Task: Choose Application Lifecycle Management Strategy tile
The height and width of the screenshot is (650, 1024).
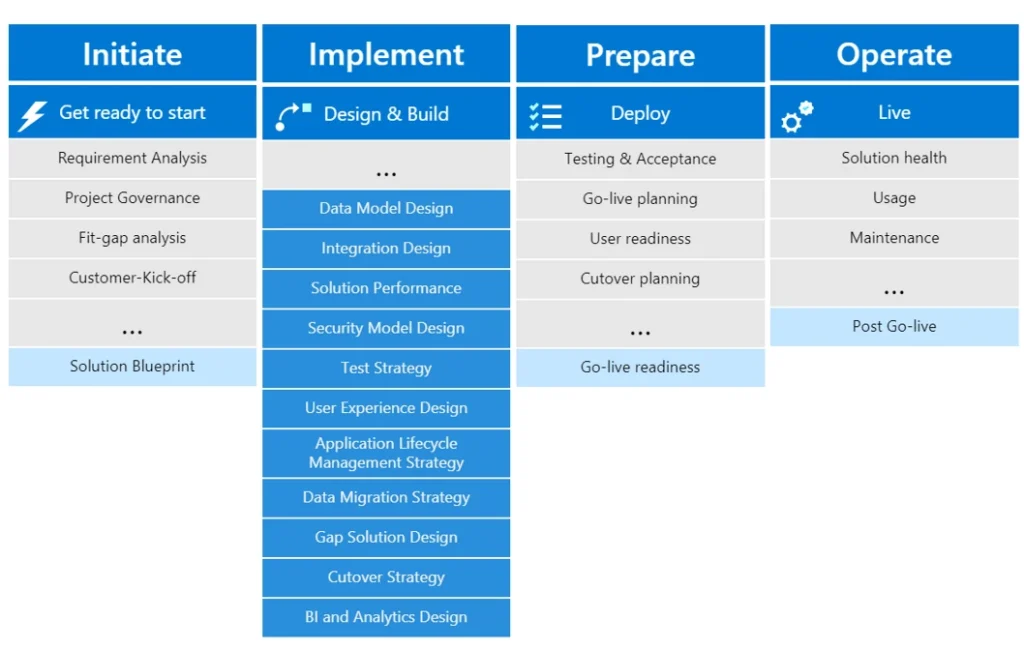Action: coord(386,453)
